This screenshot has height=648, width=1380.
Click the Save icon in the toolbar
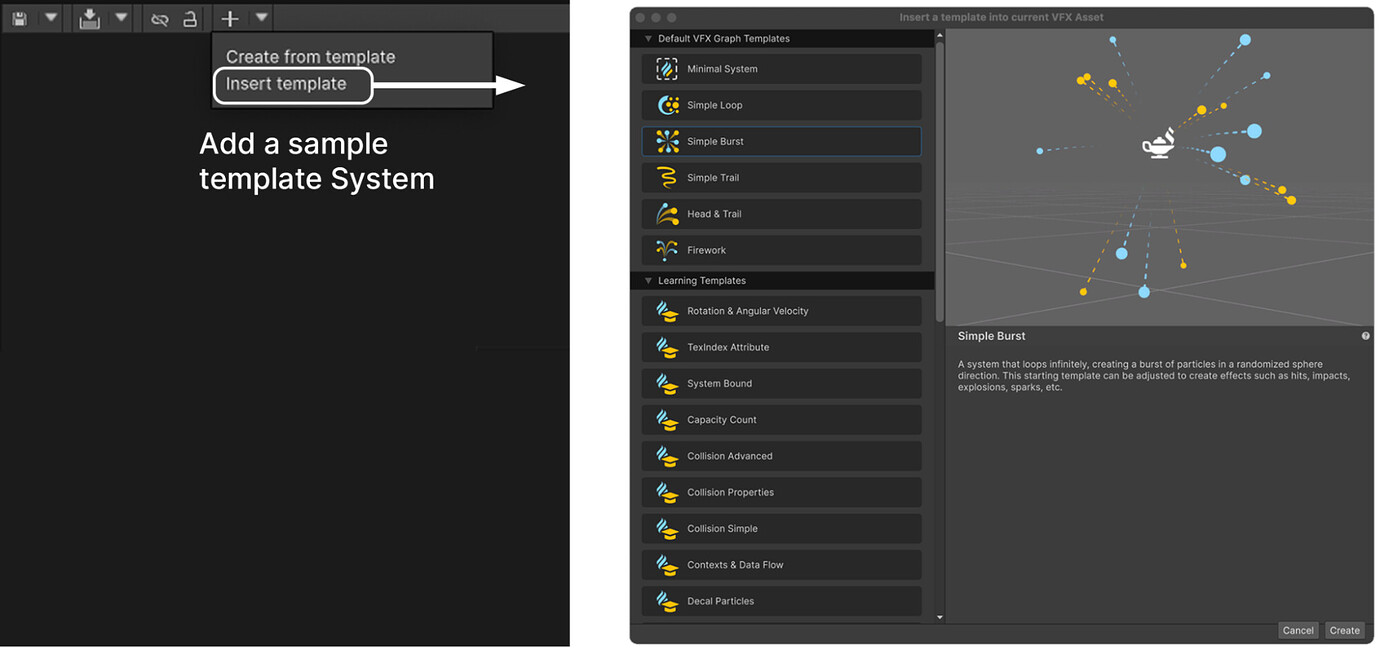point(18,17)
